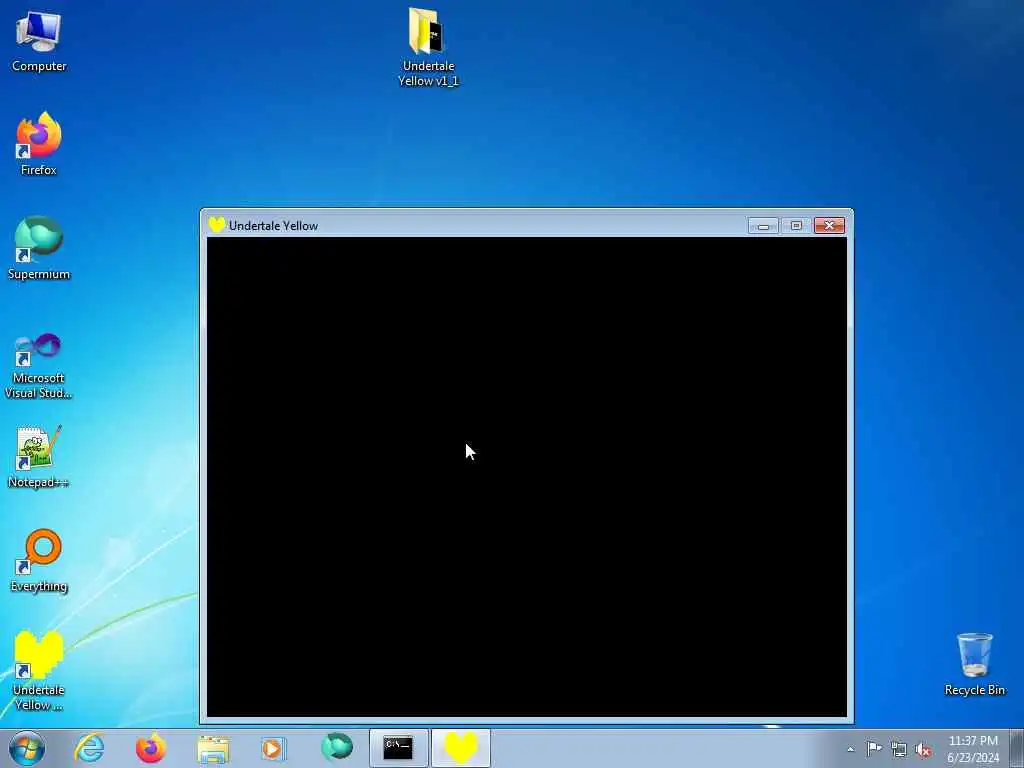The height and width of the screenshot is (768, 1024).
Task: Show hidden system tray icons
Action: pyautogui.click(x=850, y=749)
